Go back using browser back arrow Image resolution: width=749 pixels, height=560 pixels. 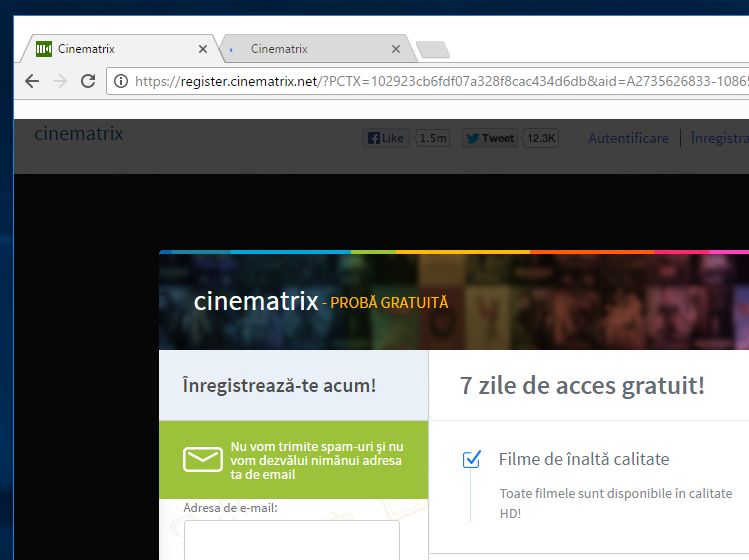tap(32, 81)
